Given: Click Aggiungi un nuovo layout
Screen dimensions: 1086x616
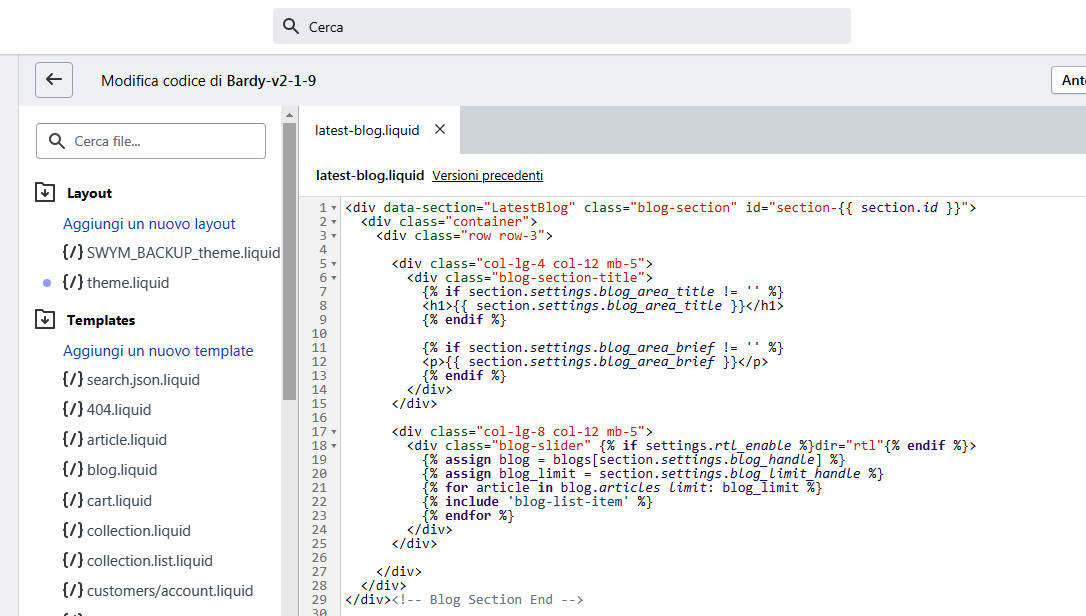Looking at the screenshot, I should pyautogui.click(x=149, y=224).
